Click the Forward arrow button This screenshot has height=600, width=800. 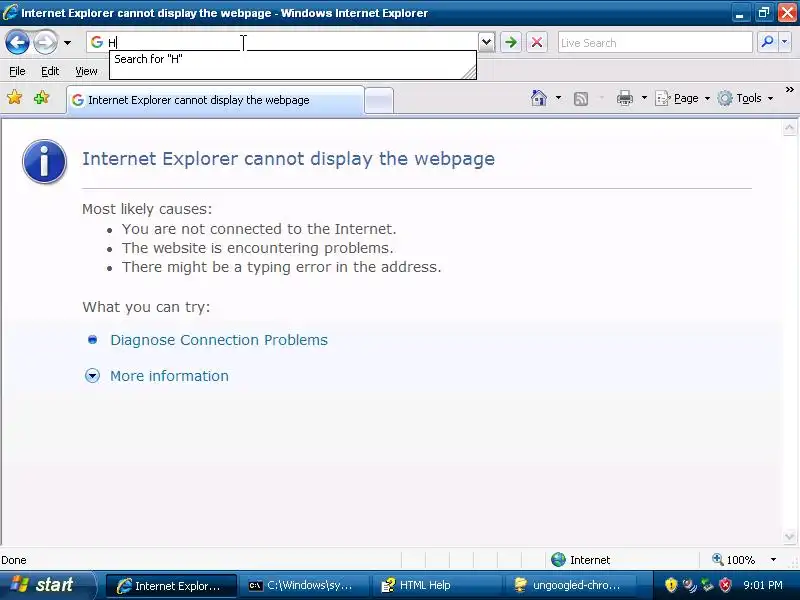click(x=45, y=42)
